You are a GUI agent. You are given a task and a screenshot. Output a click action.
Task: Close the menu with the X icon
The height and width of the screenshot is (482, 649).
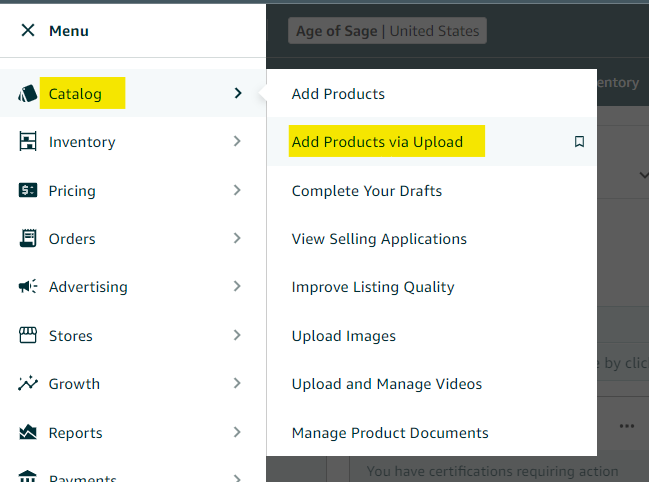[x=27, y=31]
